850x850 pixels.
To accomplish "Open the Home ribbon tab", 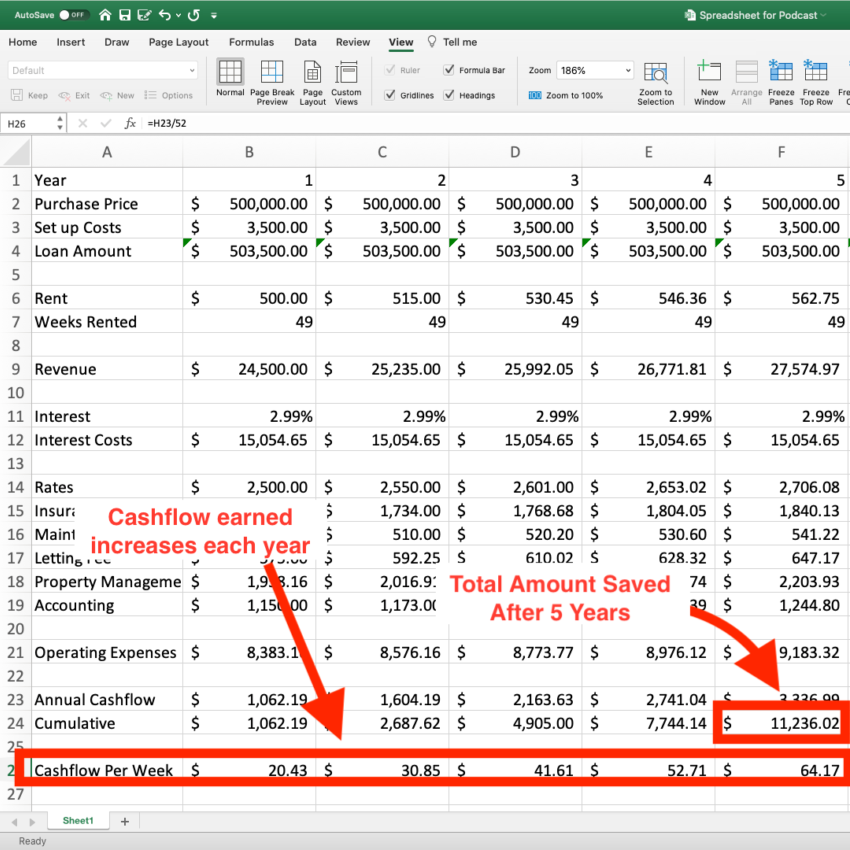I will pyautogui.click(x=23, y=42).
